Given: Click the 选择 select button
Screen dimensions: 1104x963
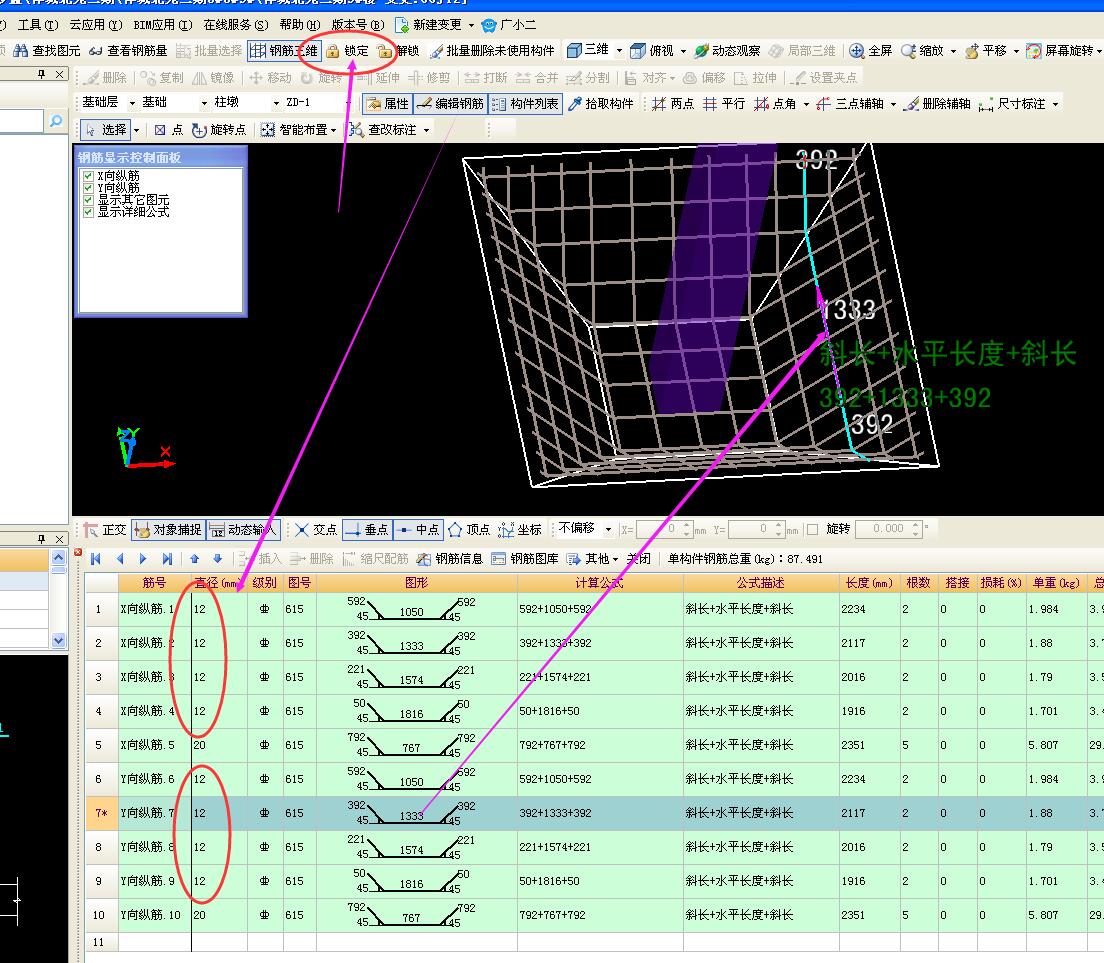Looking at the screenshot, I should click(x=107, y=130).
